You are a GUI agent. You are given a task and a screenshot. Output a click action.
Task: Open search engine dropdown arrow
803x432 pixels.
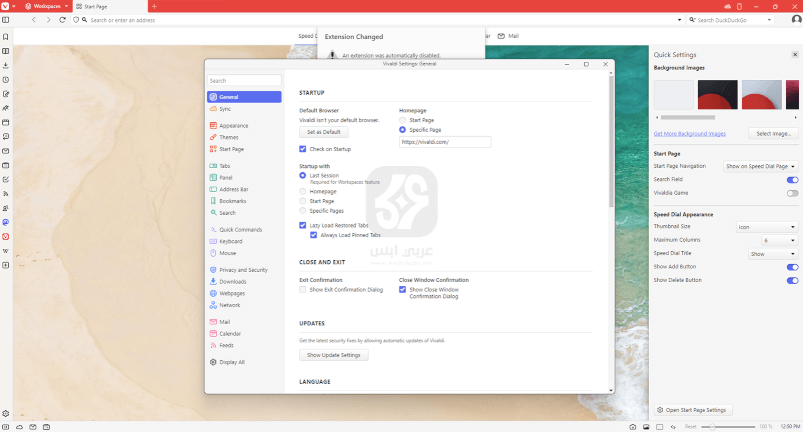(769, 20)
